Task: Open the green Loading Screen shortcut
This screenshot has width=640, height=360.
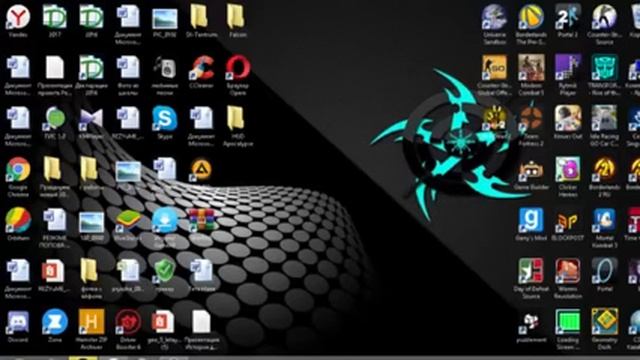Action: pos(568,322)
